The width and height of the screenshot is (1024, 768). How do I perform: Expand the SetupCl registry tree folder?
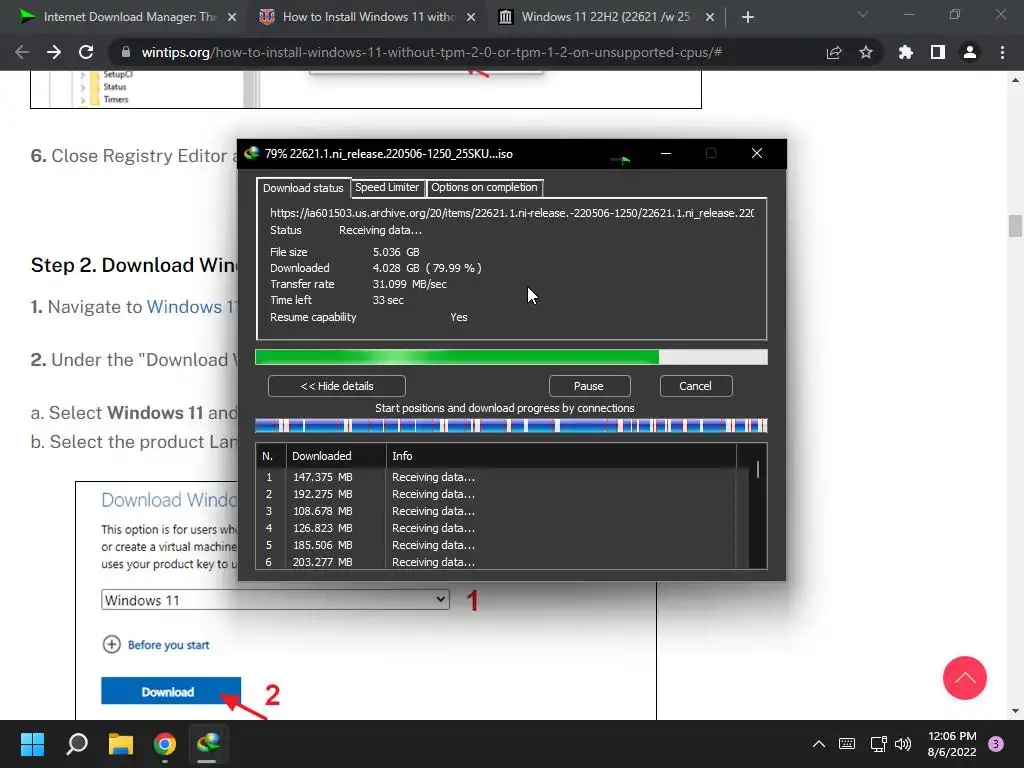83,75
